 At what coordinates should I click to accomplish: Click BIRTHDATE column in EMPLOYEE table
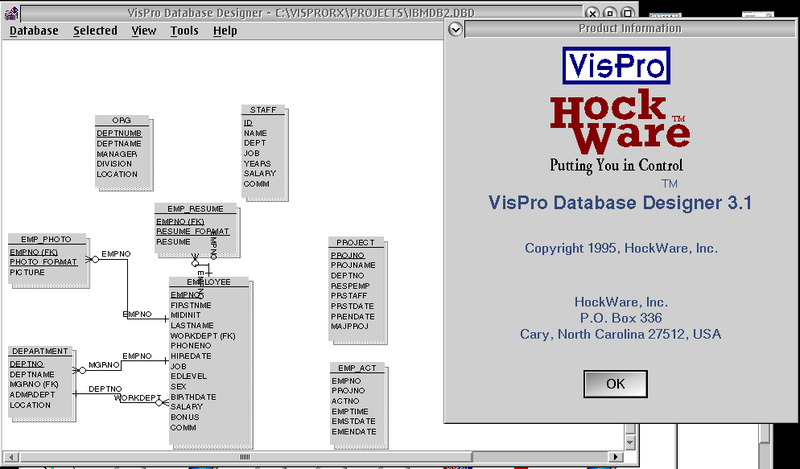pos(193,397)
